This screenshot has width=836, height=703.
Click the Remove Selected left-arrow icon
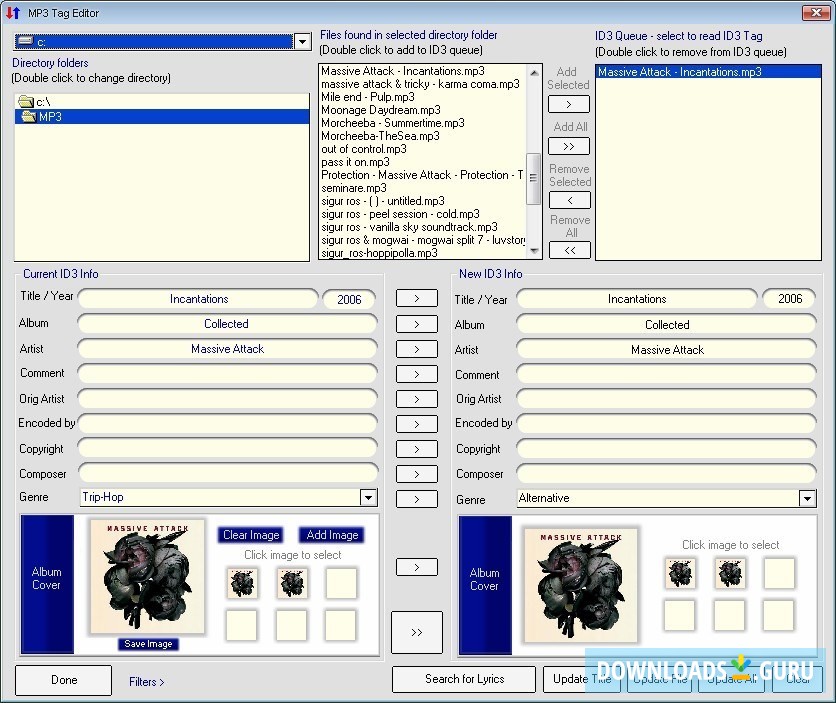coord(568,199)
